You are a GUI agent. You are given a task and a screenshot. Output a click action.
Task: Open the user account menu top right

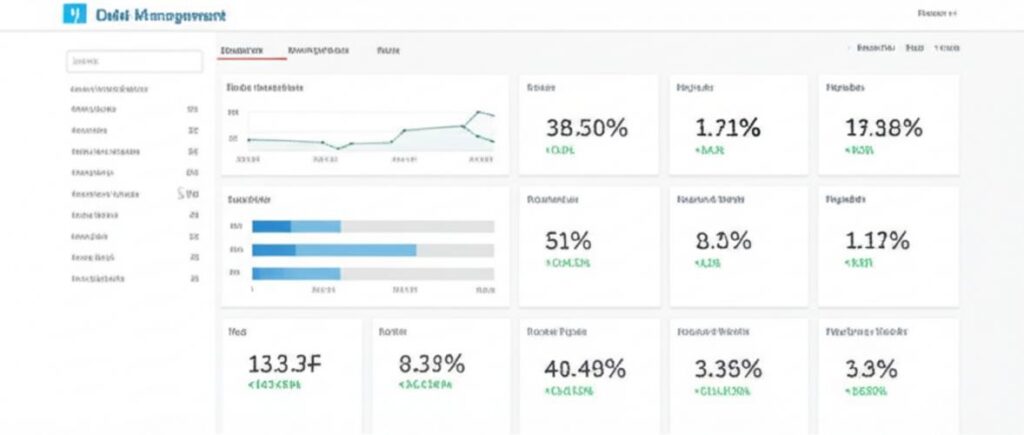tap(937, 13)
